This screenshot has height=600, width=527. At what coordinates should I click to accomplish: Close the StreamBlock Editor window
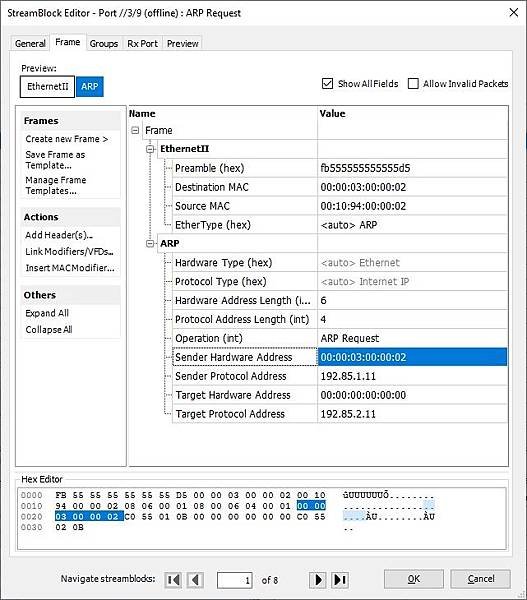click(513, 13)
